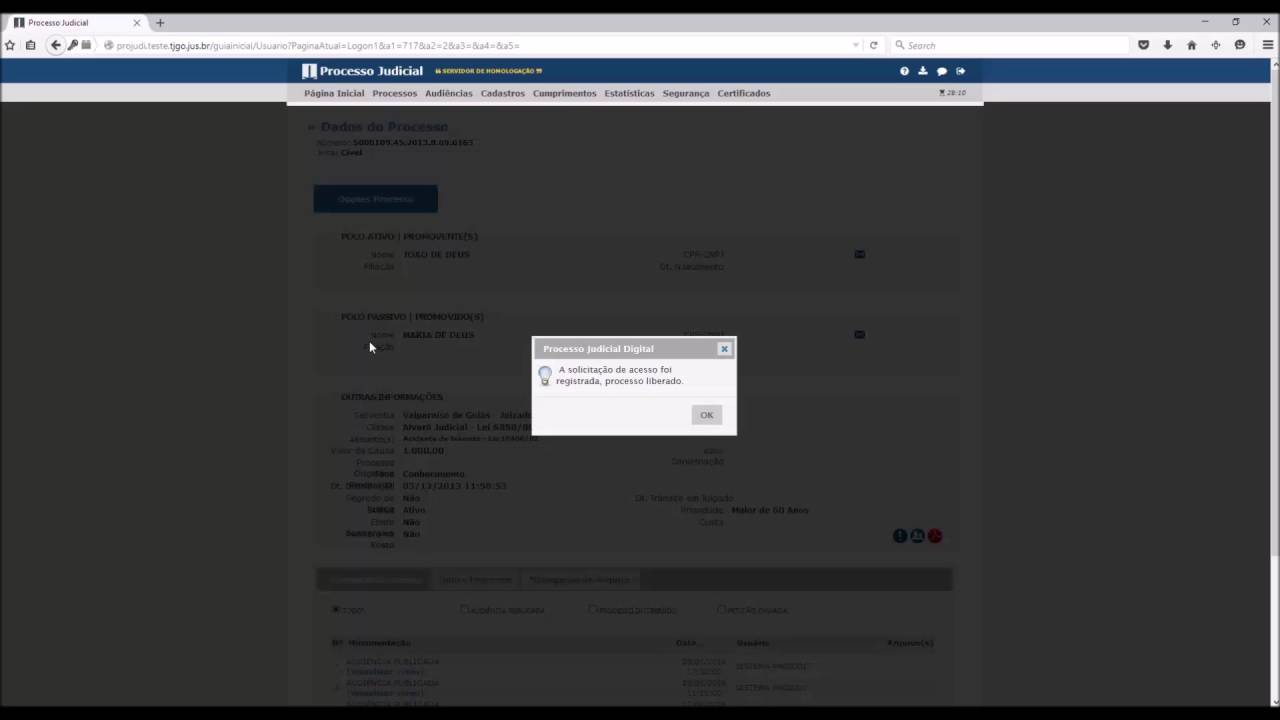This screenshot has height=720, width=1280.
Task: Click the browser Home icon
Action: 1191,45
